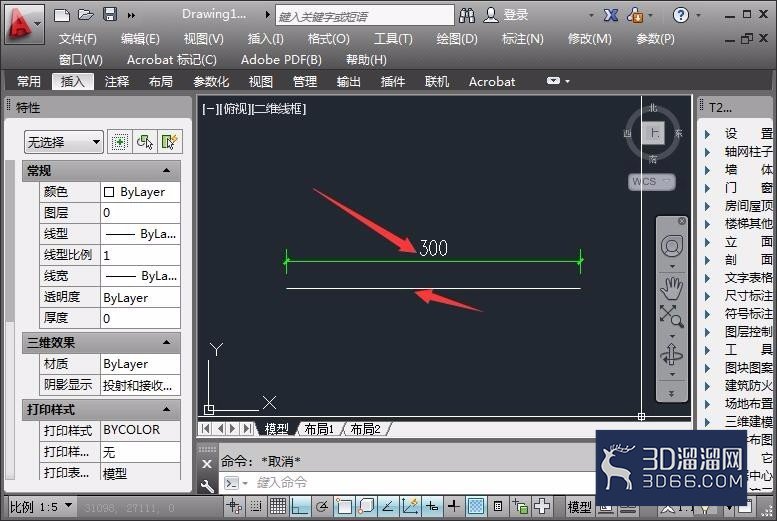Open the 标注(N) menu
The width and height of the screenshot is (777, 521).
click(522, 39)
